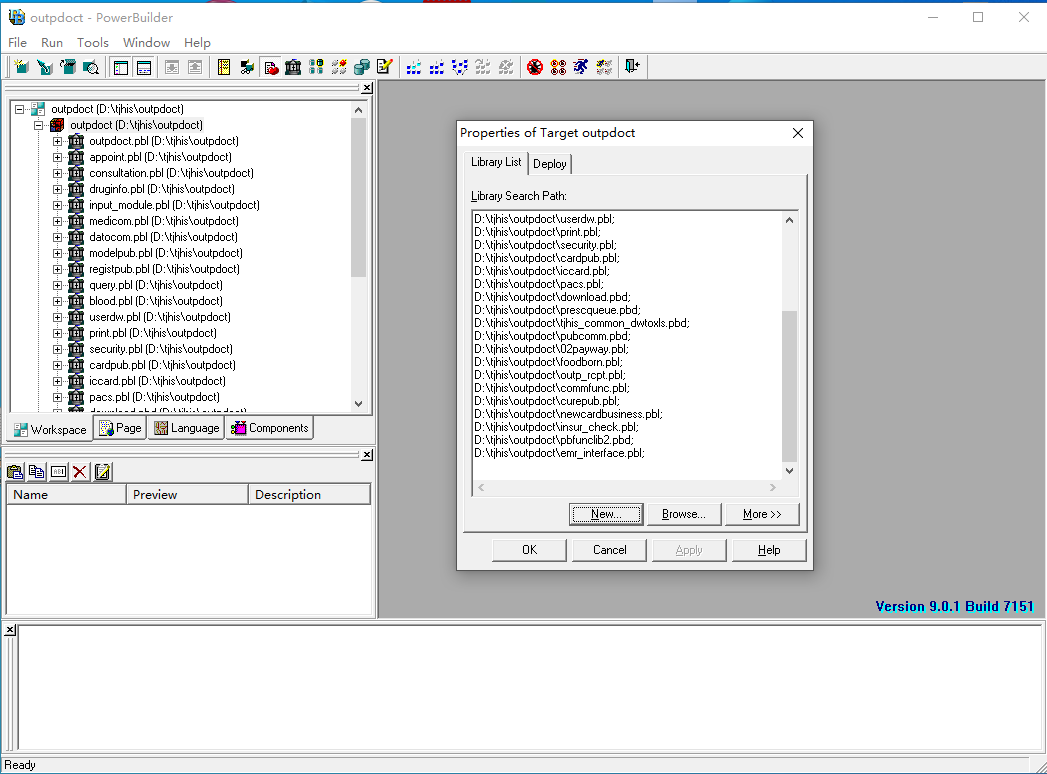Click the system tree scrollbar down arrow
This screenshot has height=774, width=1047.
coord(359,403)
